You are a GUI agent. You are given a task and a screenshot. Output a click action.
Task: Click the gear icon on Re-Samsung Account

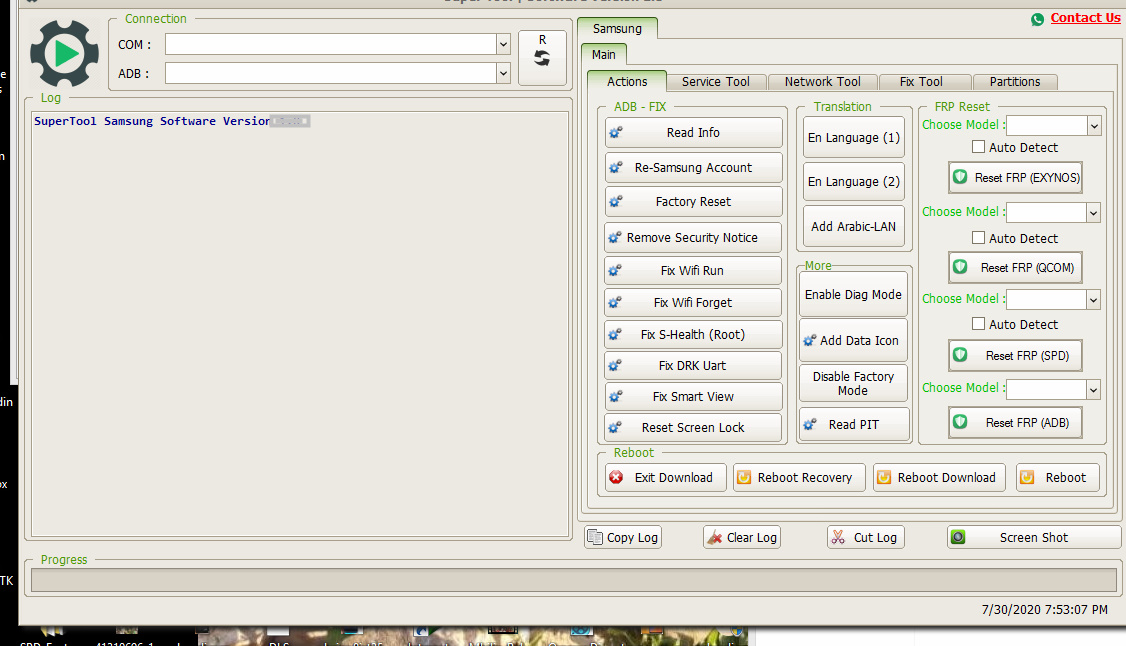(x=615, y=167)
